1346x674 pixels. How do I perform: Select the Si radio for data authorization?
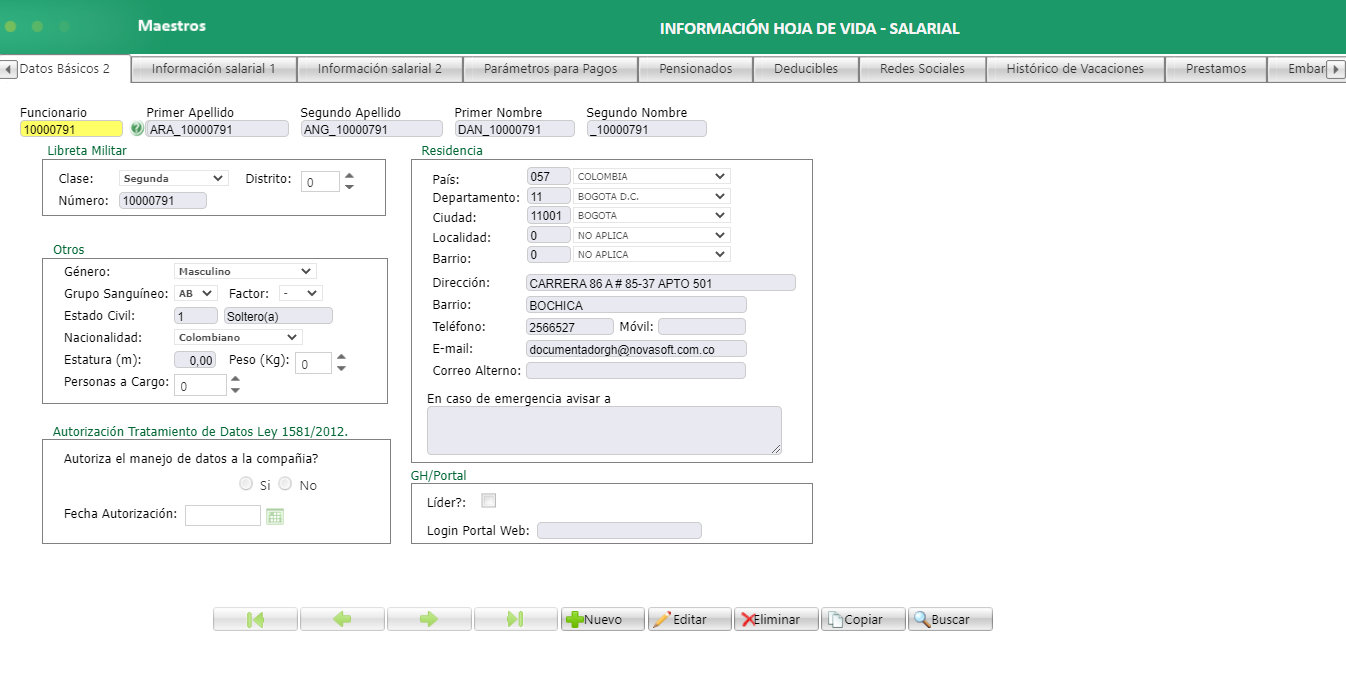click(246, 483)
